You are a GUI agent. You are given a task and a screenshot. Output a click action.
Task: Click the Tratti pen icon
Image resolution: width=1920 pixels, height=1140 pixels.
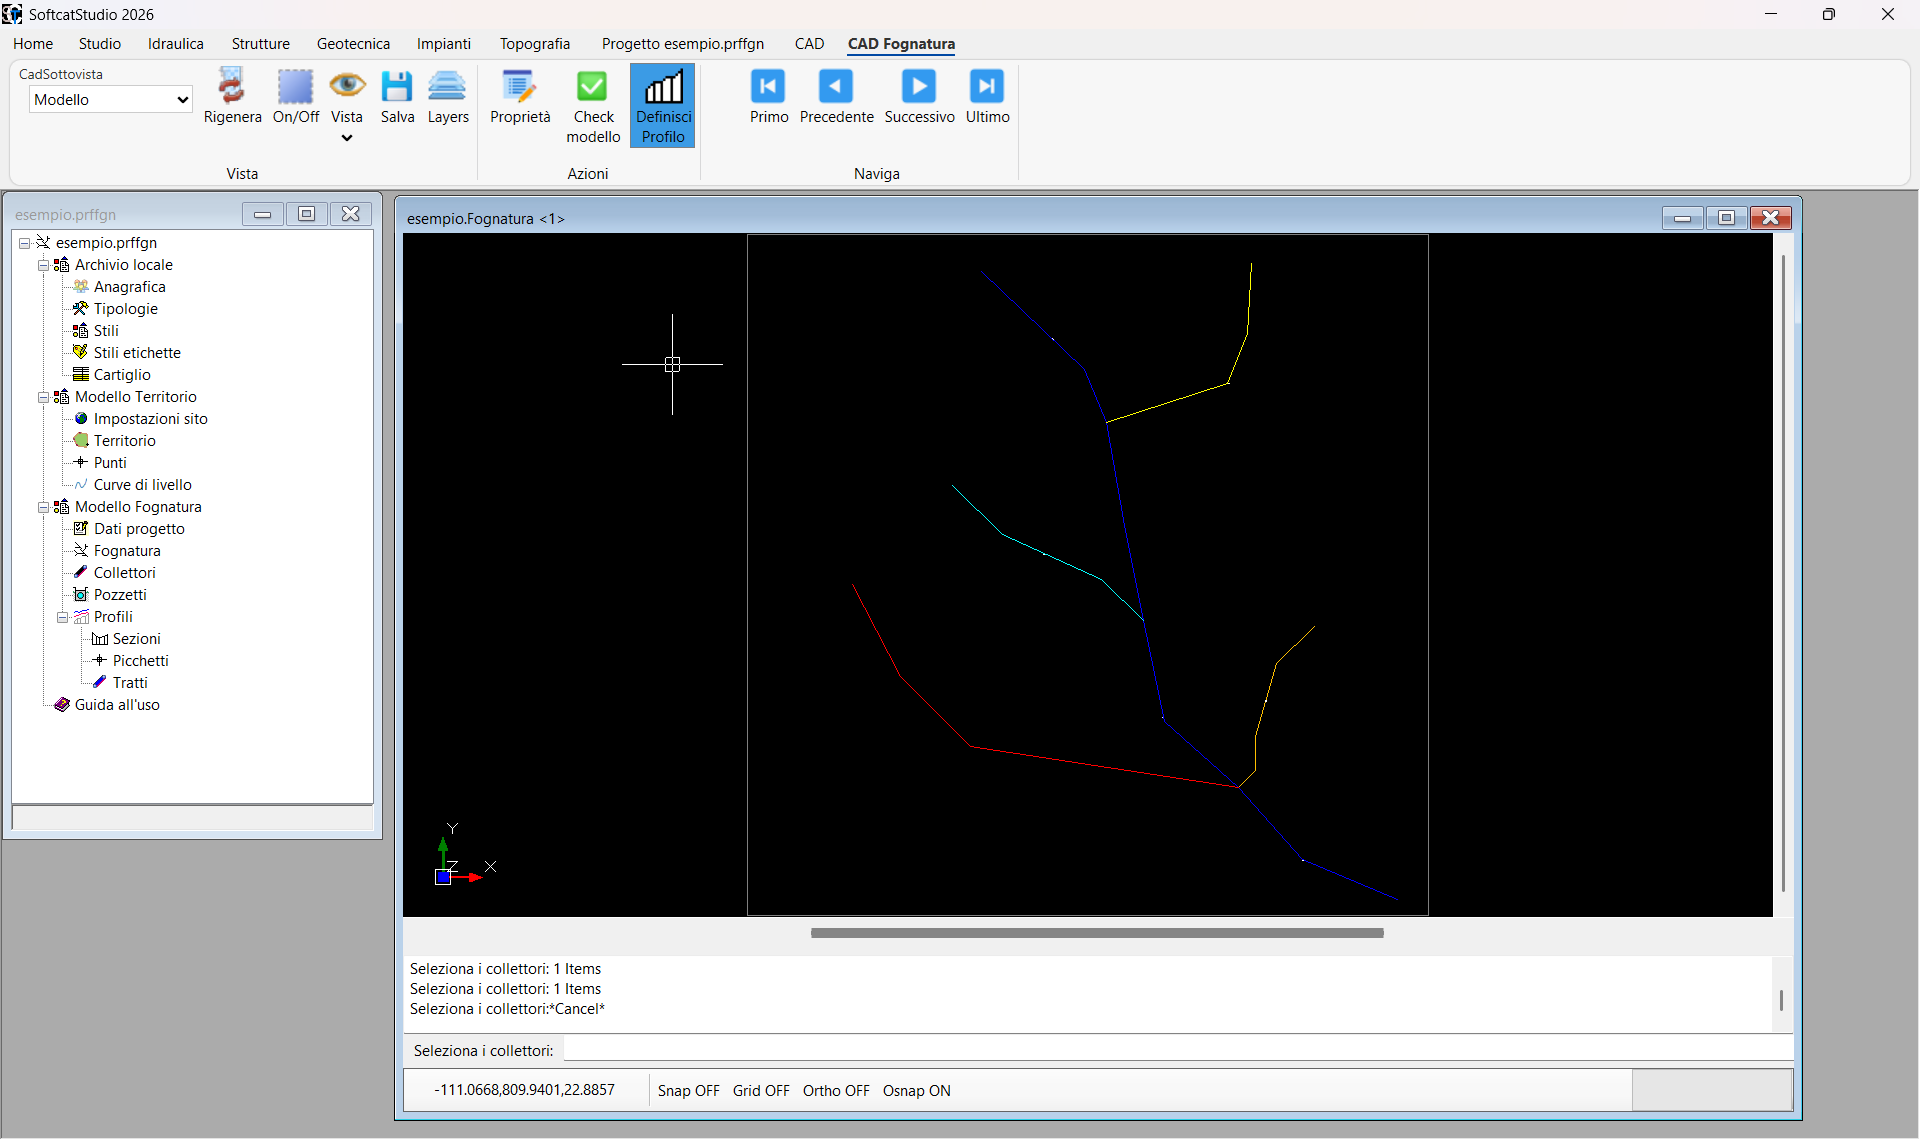[x=100, y=683]
